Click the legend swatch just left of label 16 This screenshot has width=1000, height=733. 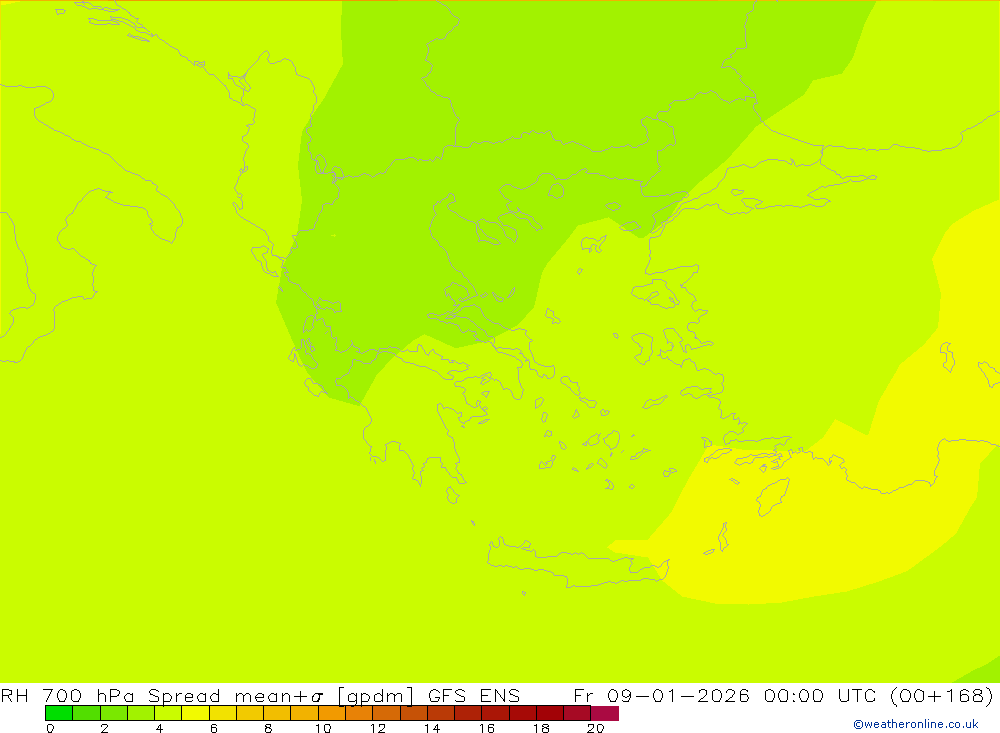[469, 713]
